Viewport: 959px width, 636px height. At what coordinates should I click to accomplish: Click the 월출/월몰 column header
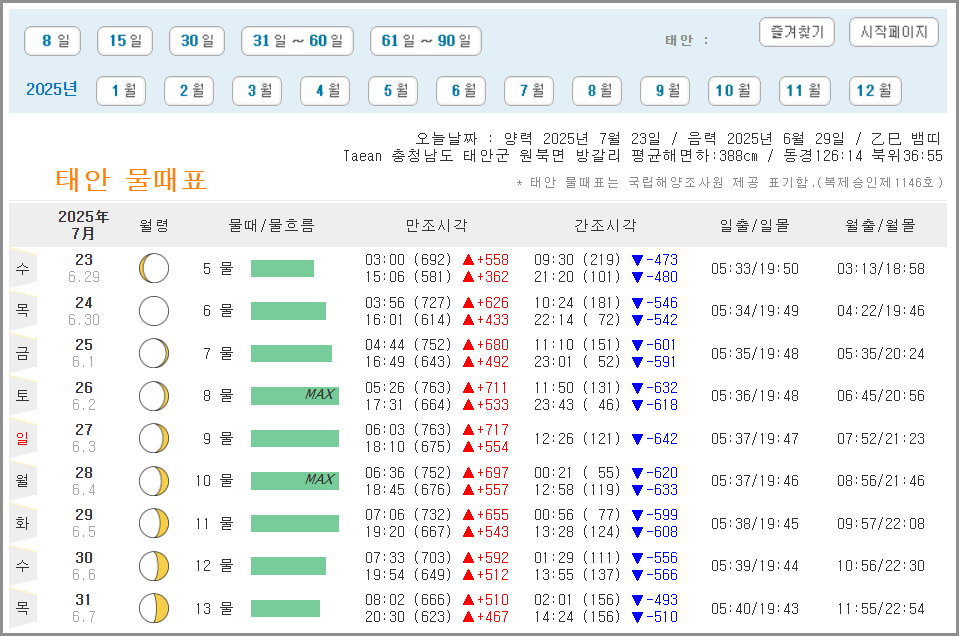880,226
